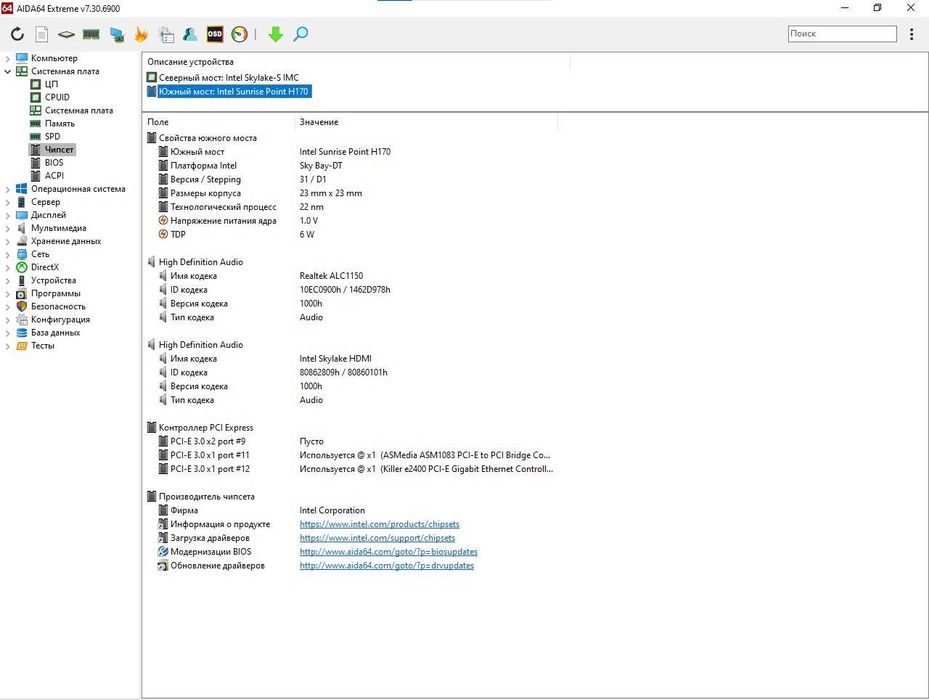The image size is (929, 700).
Task: Click the Realtek ALC1150 value
Action: (331, 276)
